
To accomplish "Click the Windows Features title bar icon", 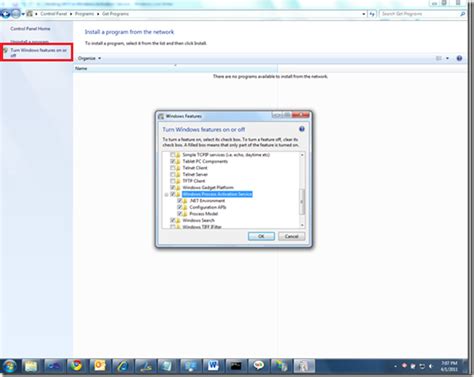I will point(161,116).
